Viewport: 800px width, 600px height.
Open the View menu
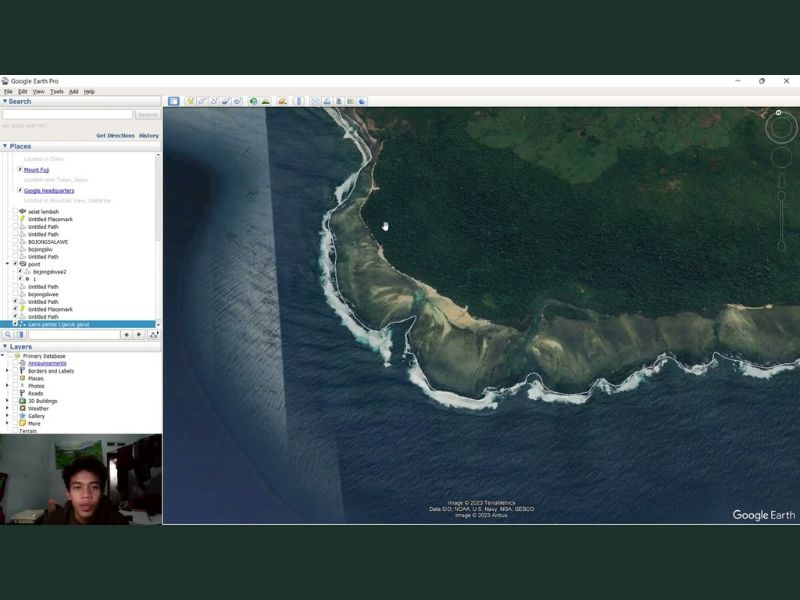(x=39, y=91)
